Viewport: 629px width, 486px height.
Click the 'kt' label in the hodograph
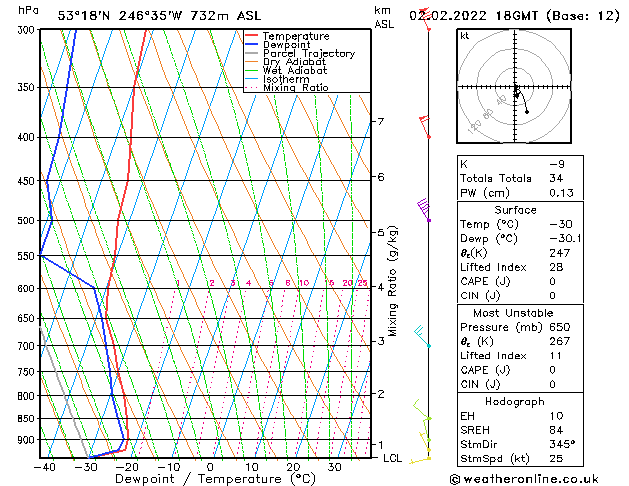pos(465,36)
